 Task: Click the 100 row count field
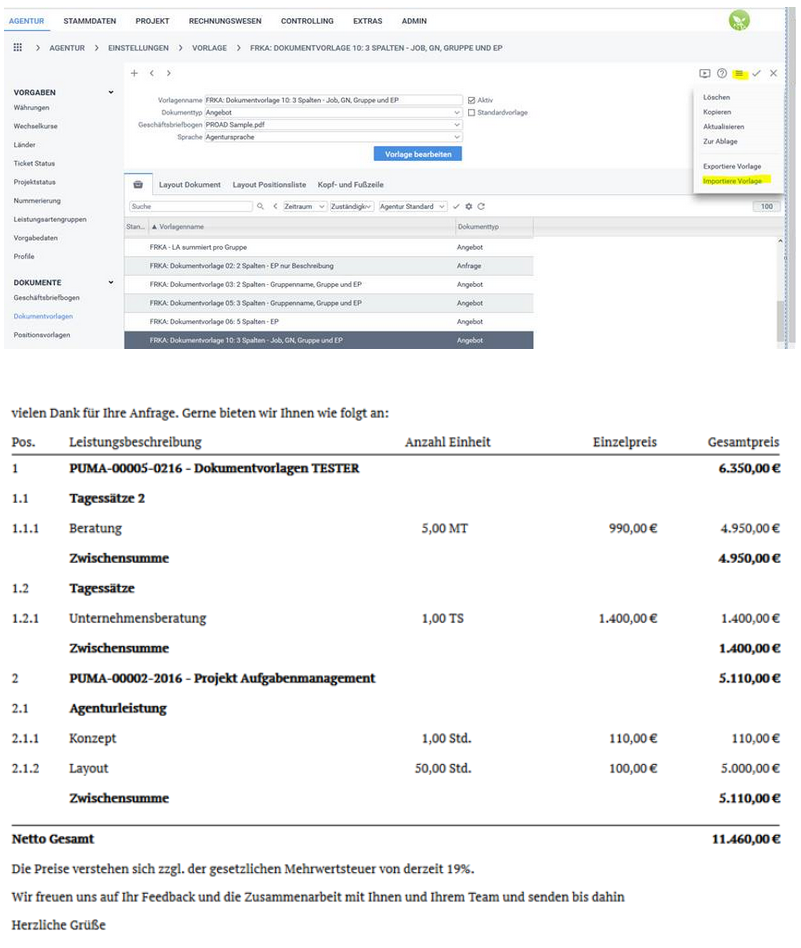click(767, 206)
